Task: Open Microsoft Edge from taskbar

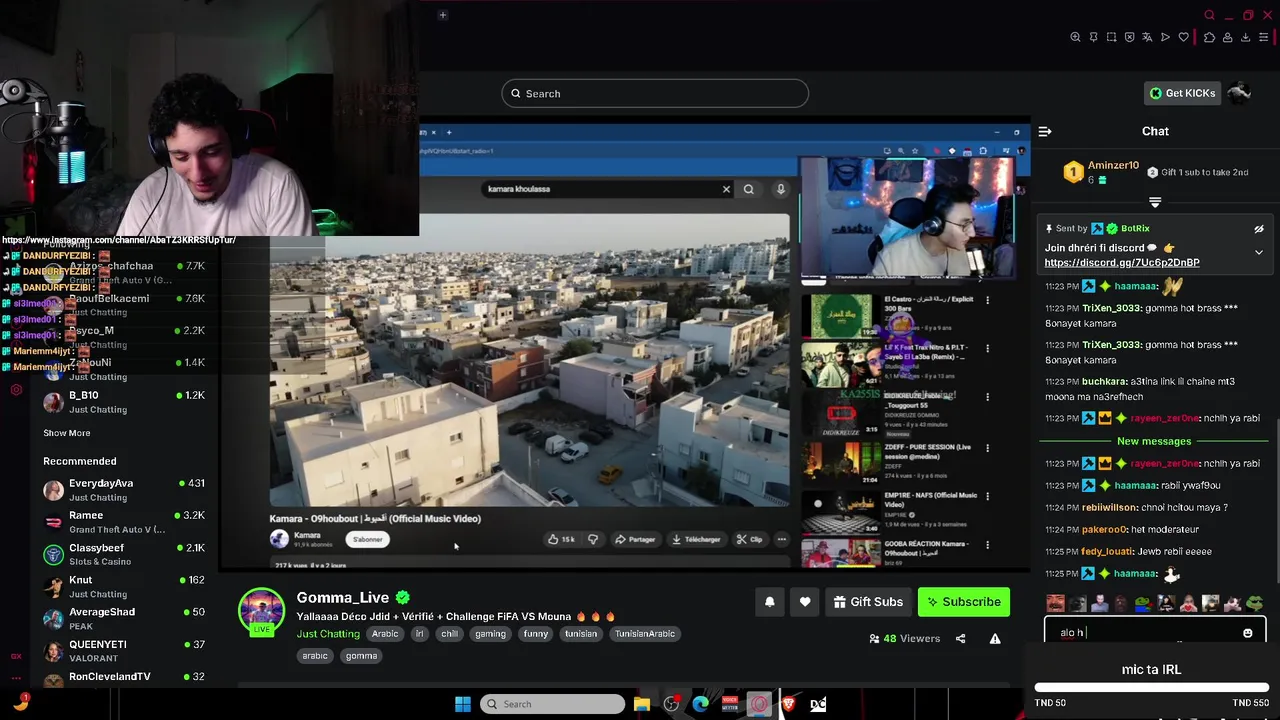Action: 701,704
